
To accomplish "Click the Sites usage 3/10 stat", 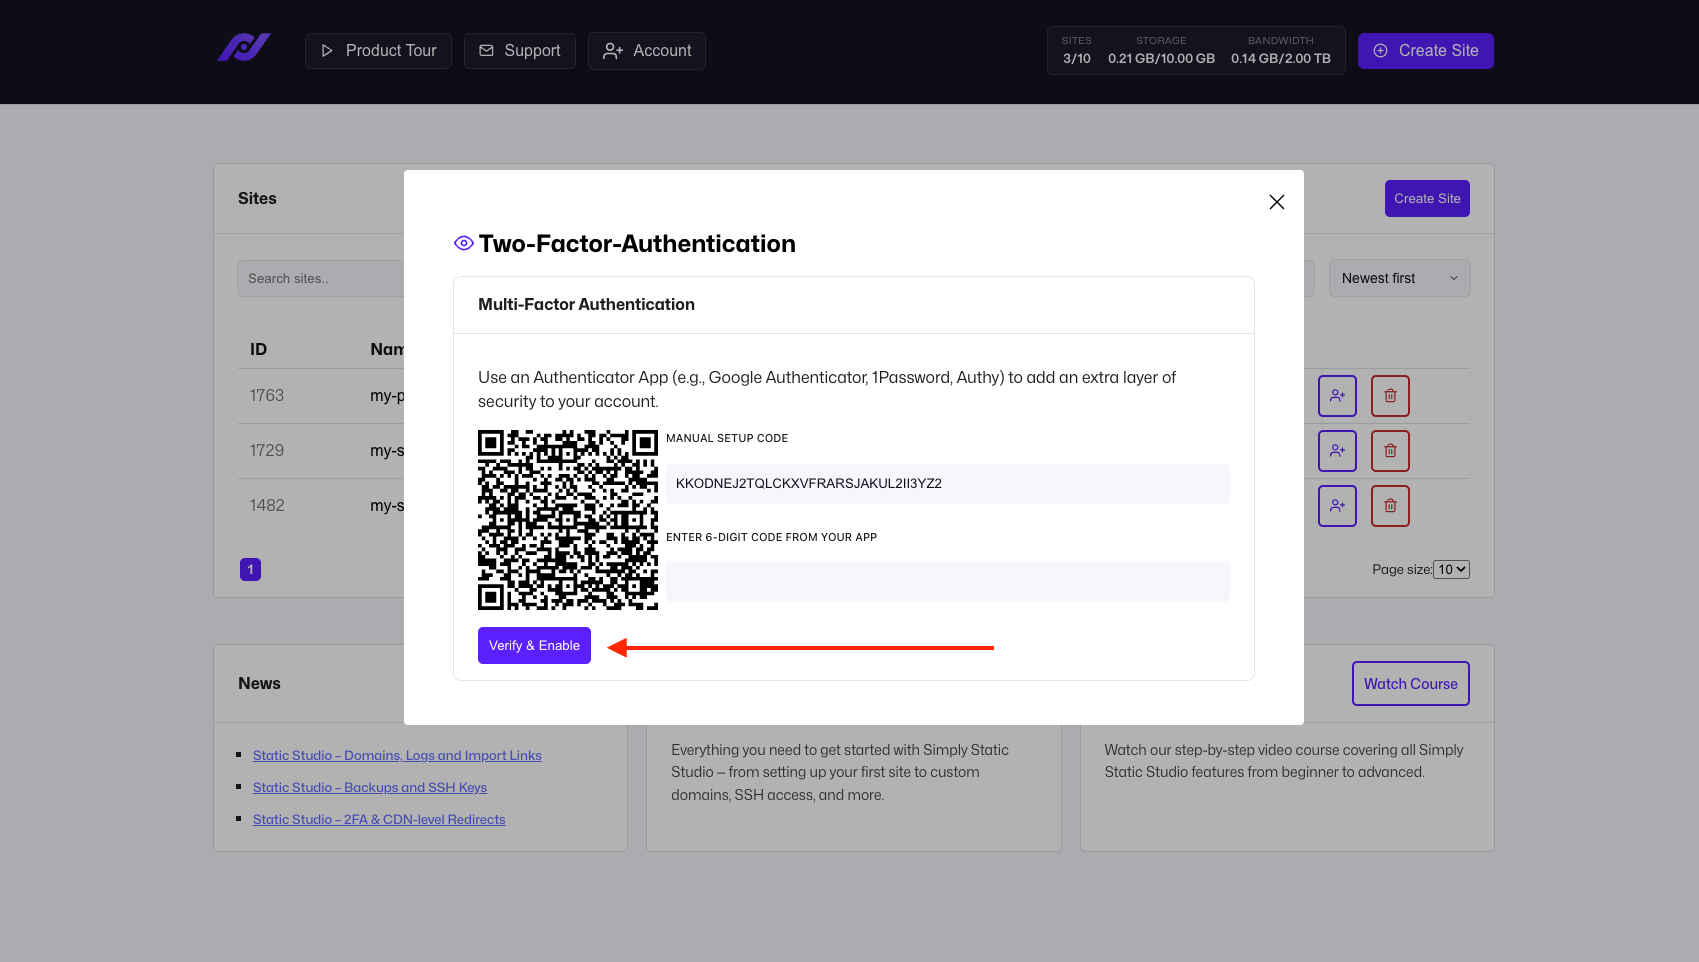I will click(x=1077, y=51).
